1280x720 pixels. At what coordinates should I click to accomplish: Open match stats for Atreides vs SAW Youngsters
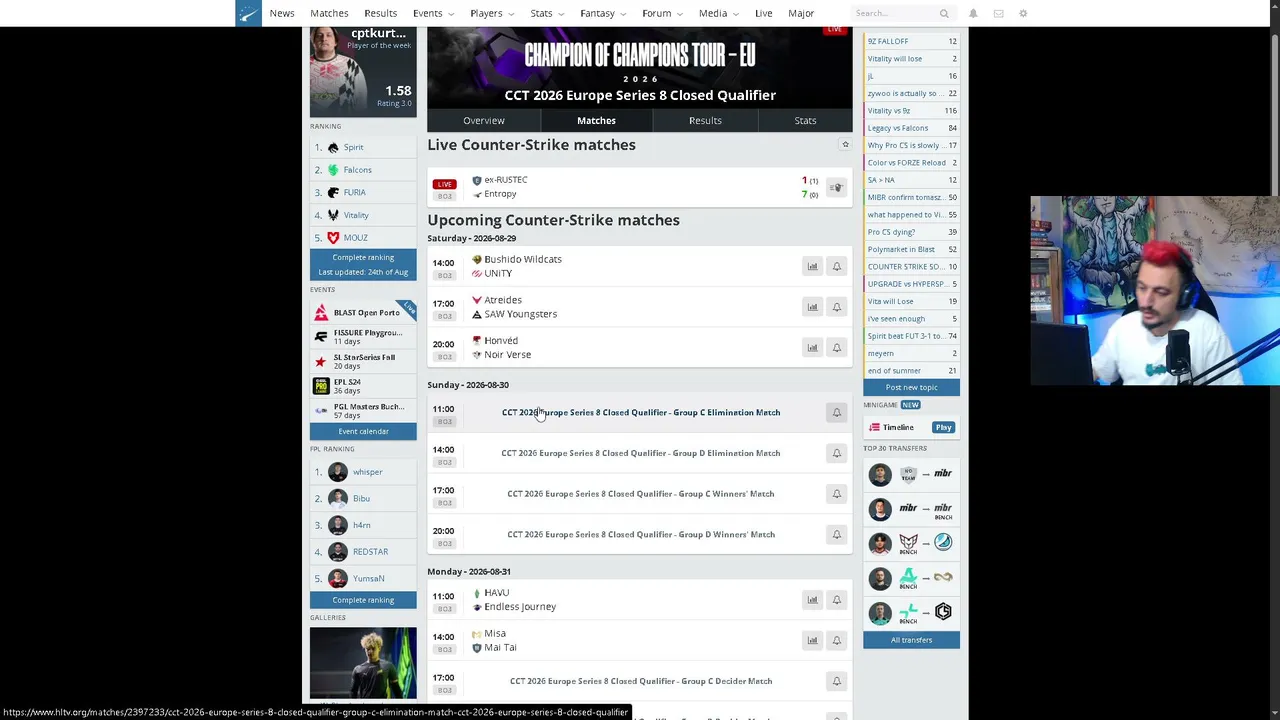pos(812,307)
